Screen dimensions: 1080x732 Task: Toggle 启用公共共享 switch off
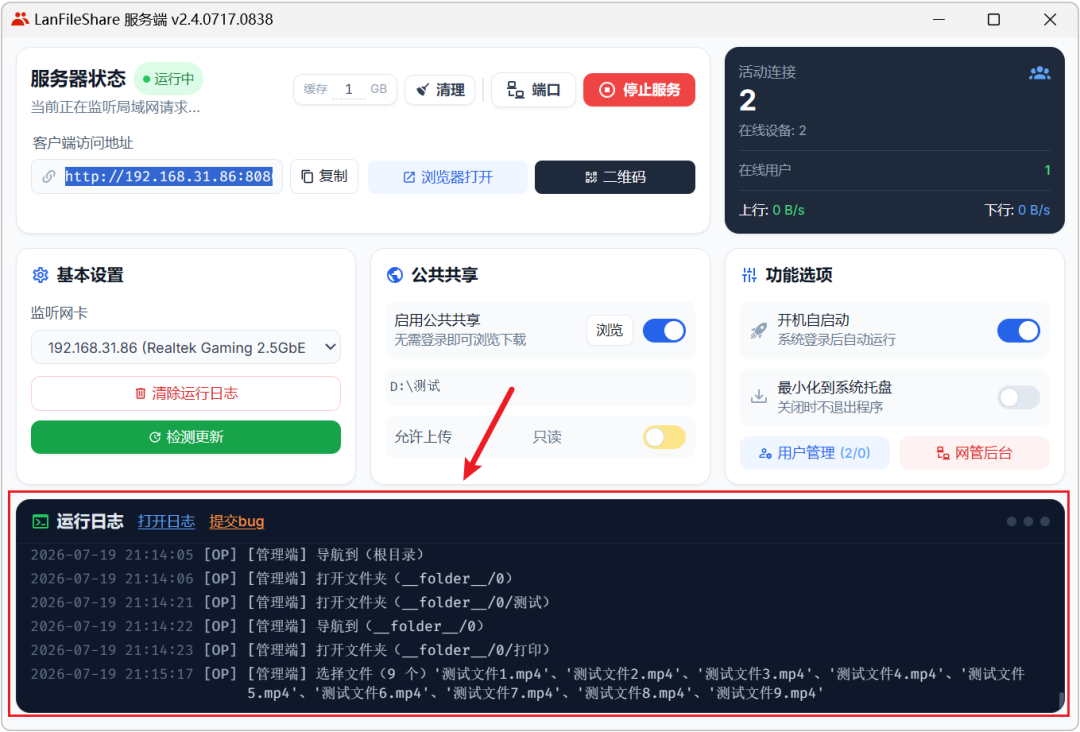pos(663,331)
